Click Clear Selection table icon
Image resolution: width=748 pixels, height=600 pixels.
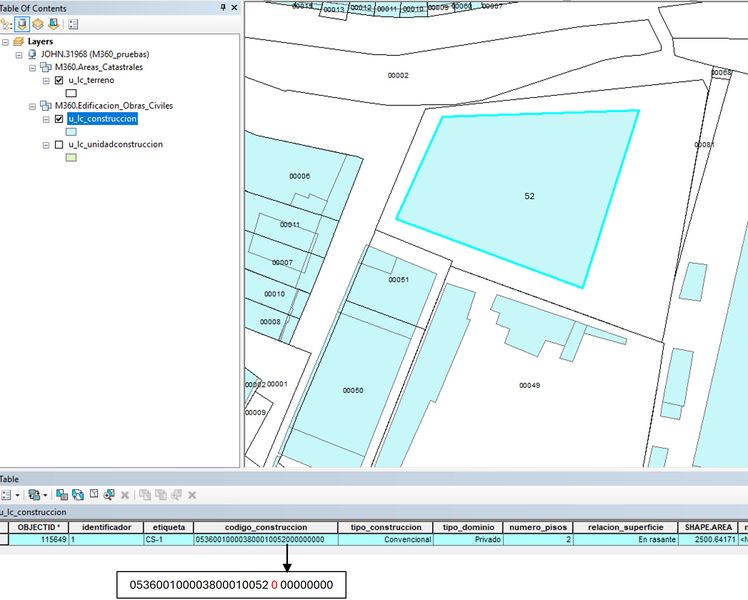tap(94, 495)
